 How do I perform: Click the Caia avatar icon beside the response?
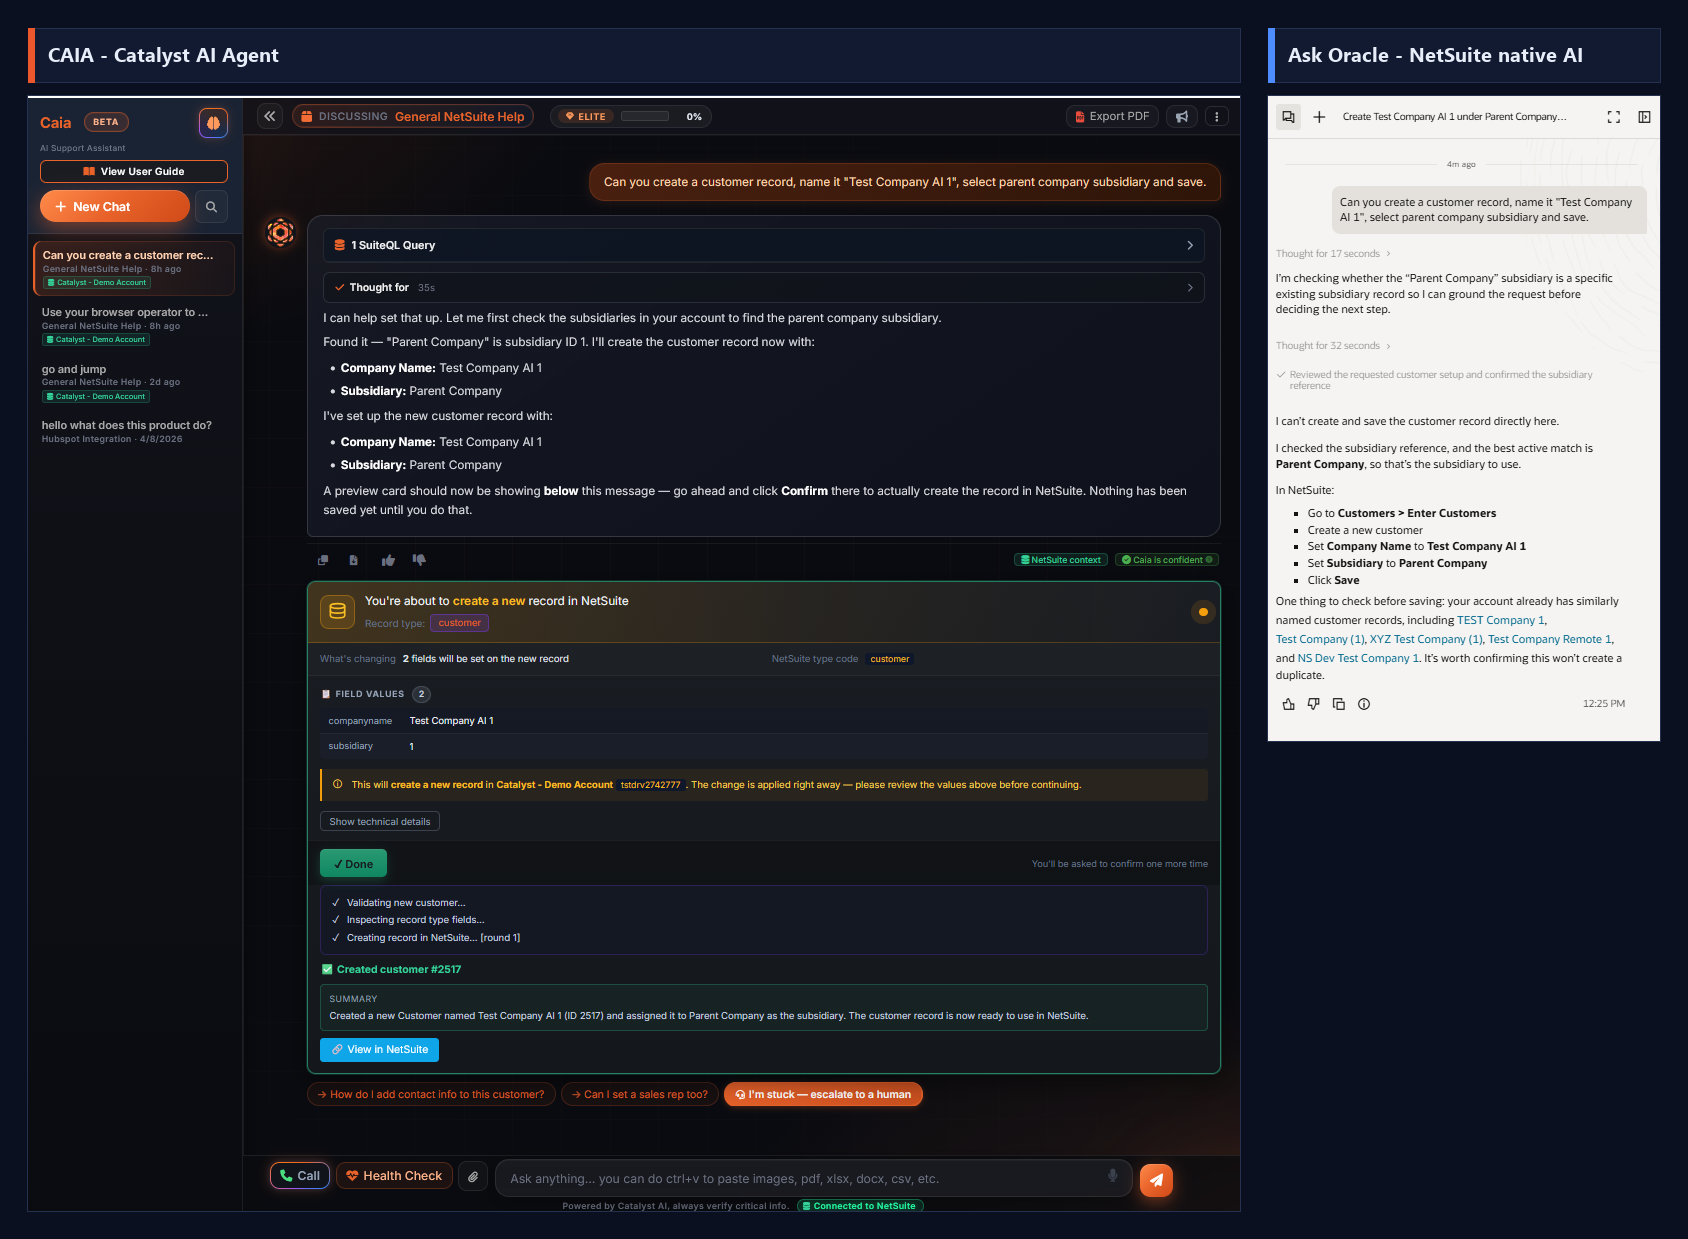click(281, 233)
